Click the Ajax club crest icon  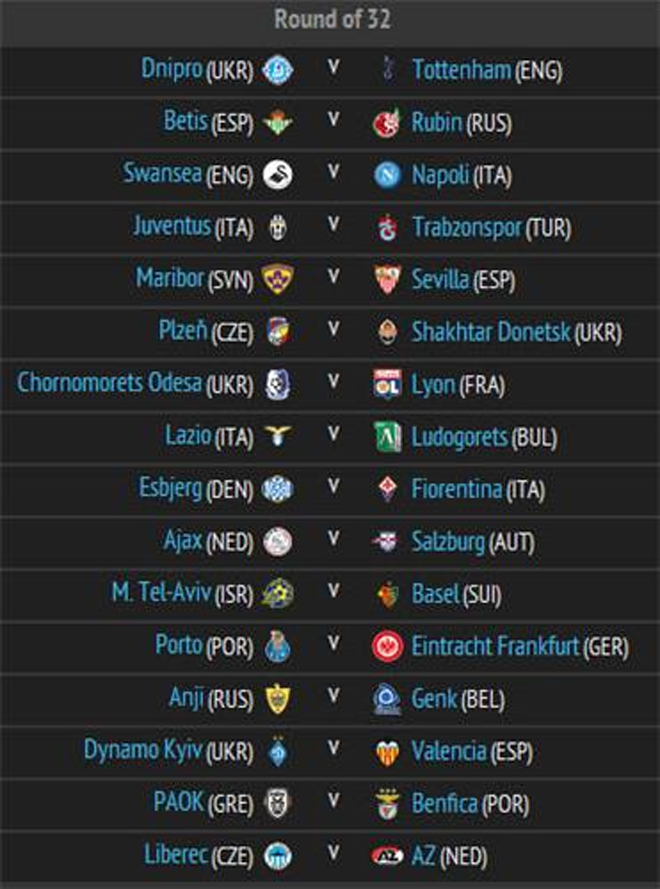277,542
